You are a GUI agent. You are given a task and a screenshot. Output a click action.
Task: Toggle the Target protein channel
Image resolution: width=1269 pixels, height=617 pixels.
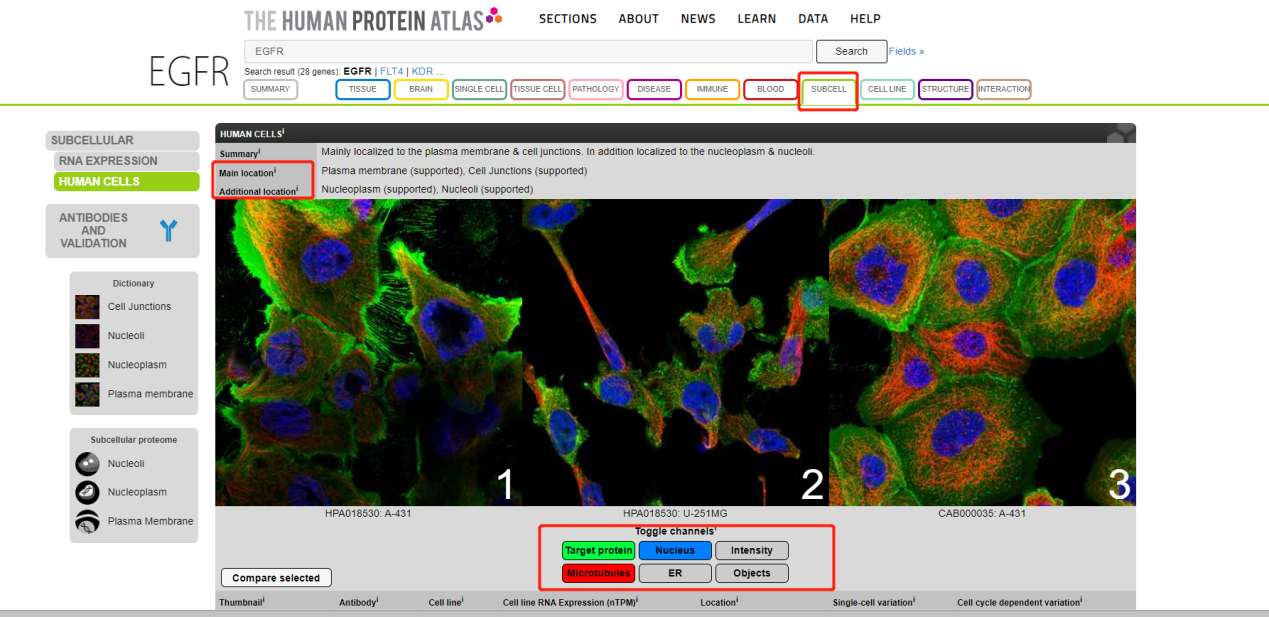(598, 550)
